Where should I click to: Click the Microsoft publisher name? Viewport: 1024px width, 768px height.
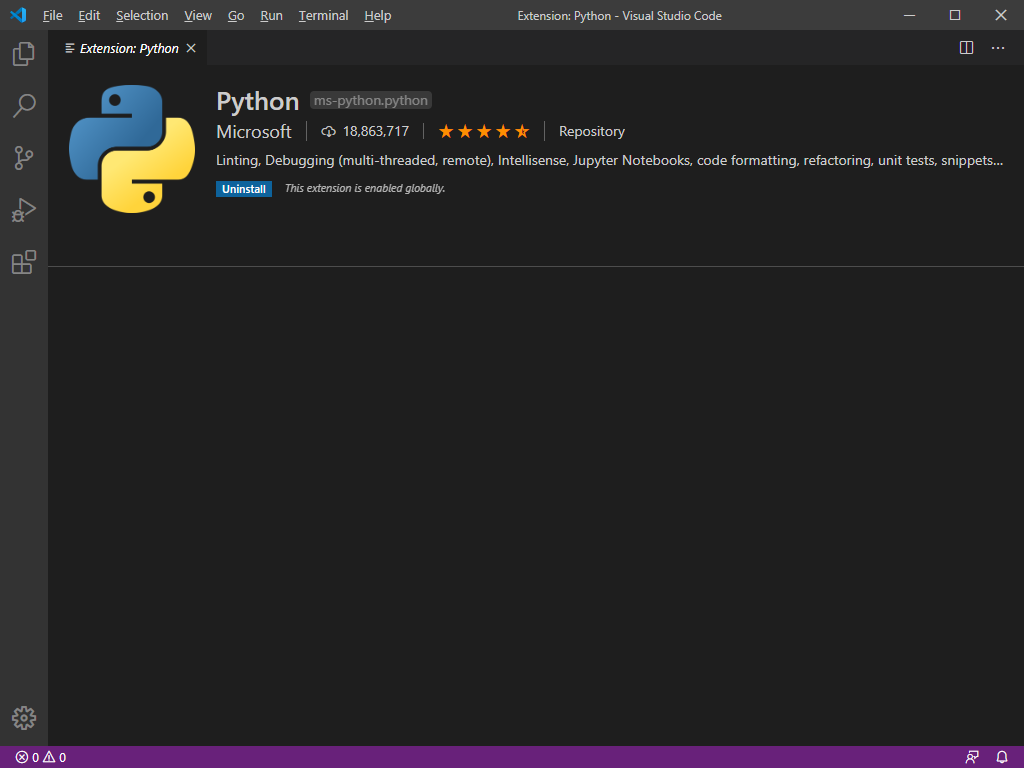[253, 132]
